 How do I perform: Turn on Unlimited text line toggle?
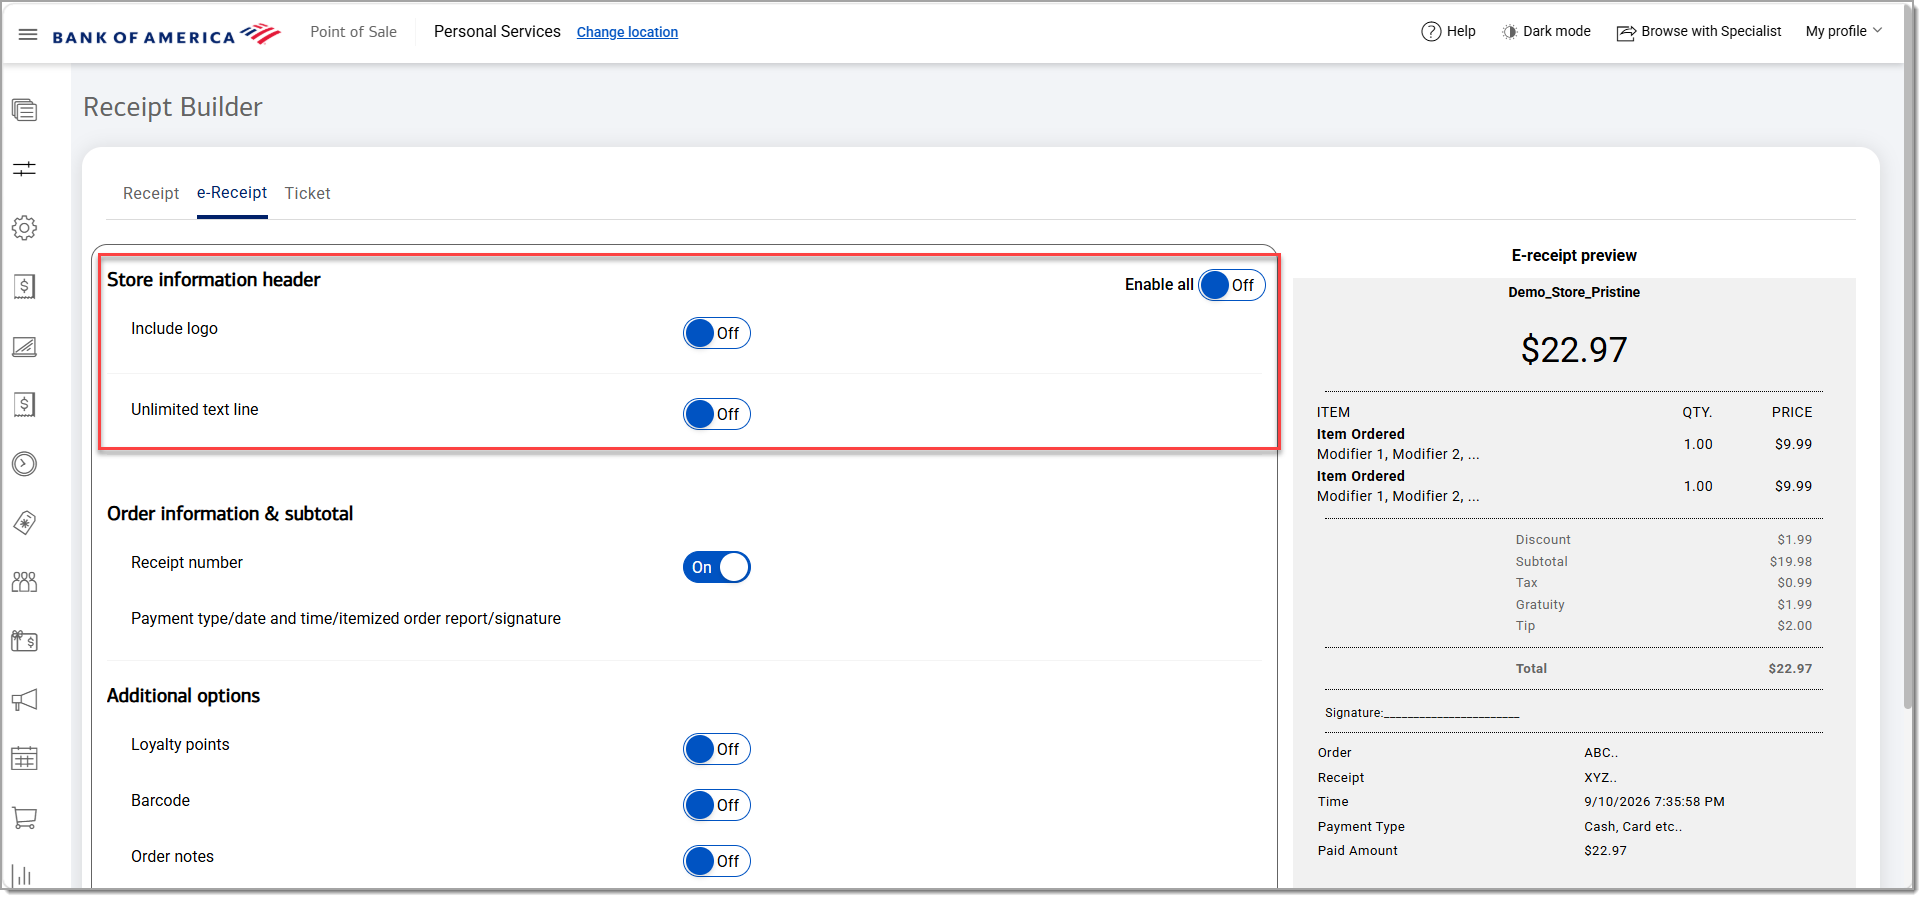click(717, 414)
